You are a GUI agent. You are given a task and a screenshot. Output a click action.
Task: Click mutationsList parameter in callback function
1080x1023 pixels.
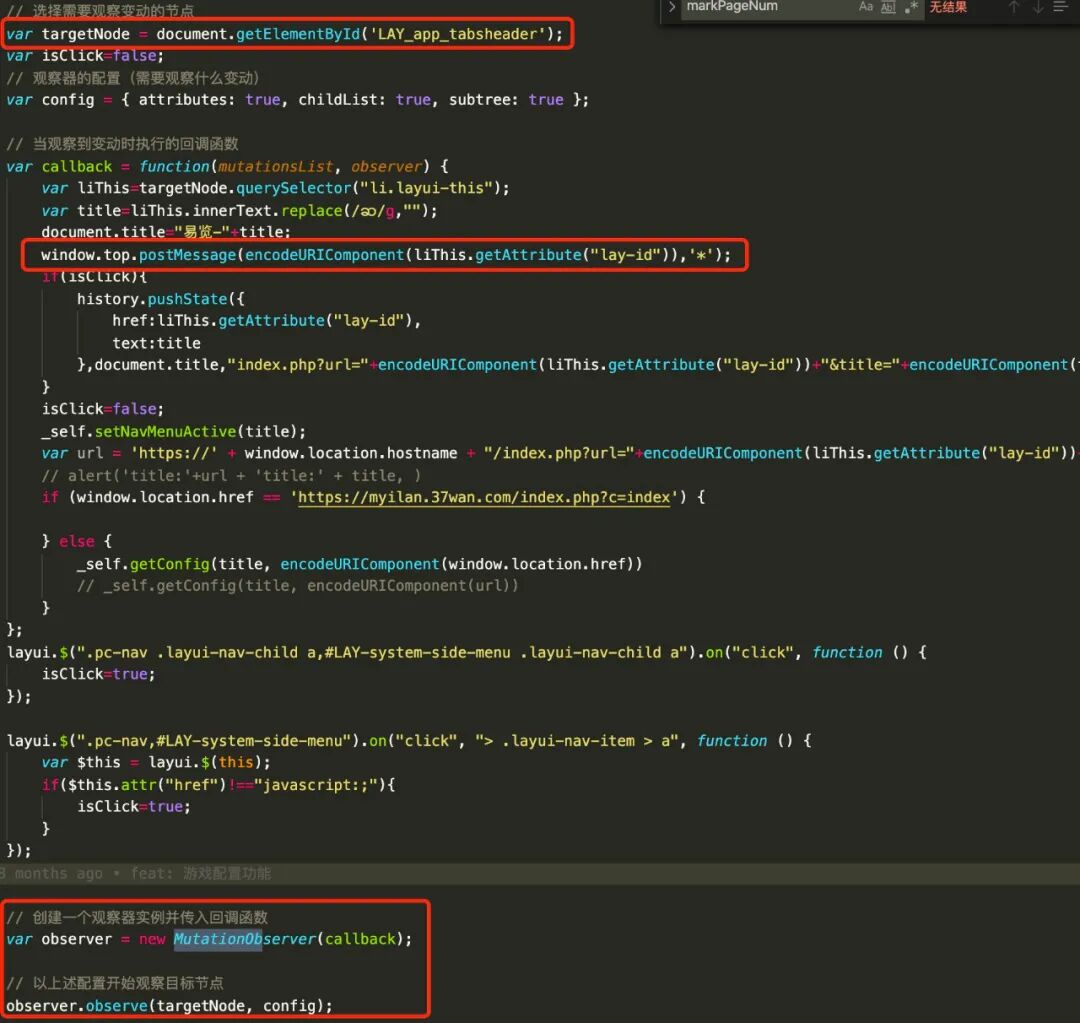276,167
